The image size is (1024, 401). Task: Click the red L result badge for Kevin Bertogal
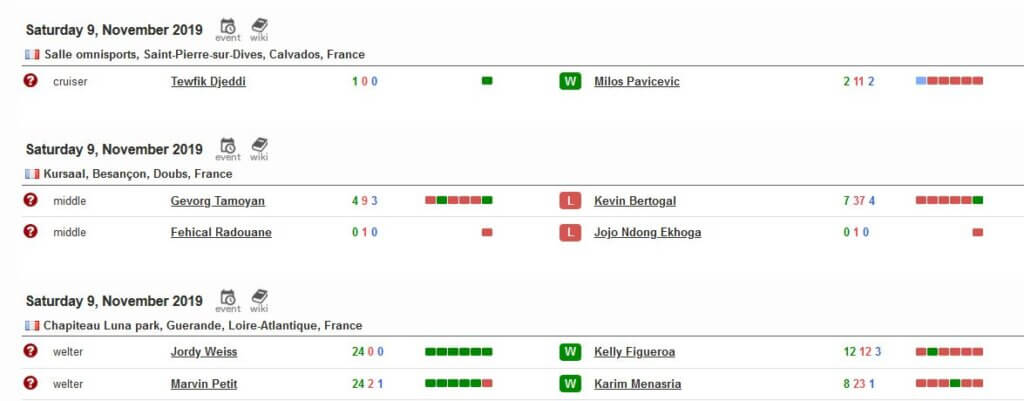(x=570, y=201)
